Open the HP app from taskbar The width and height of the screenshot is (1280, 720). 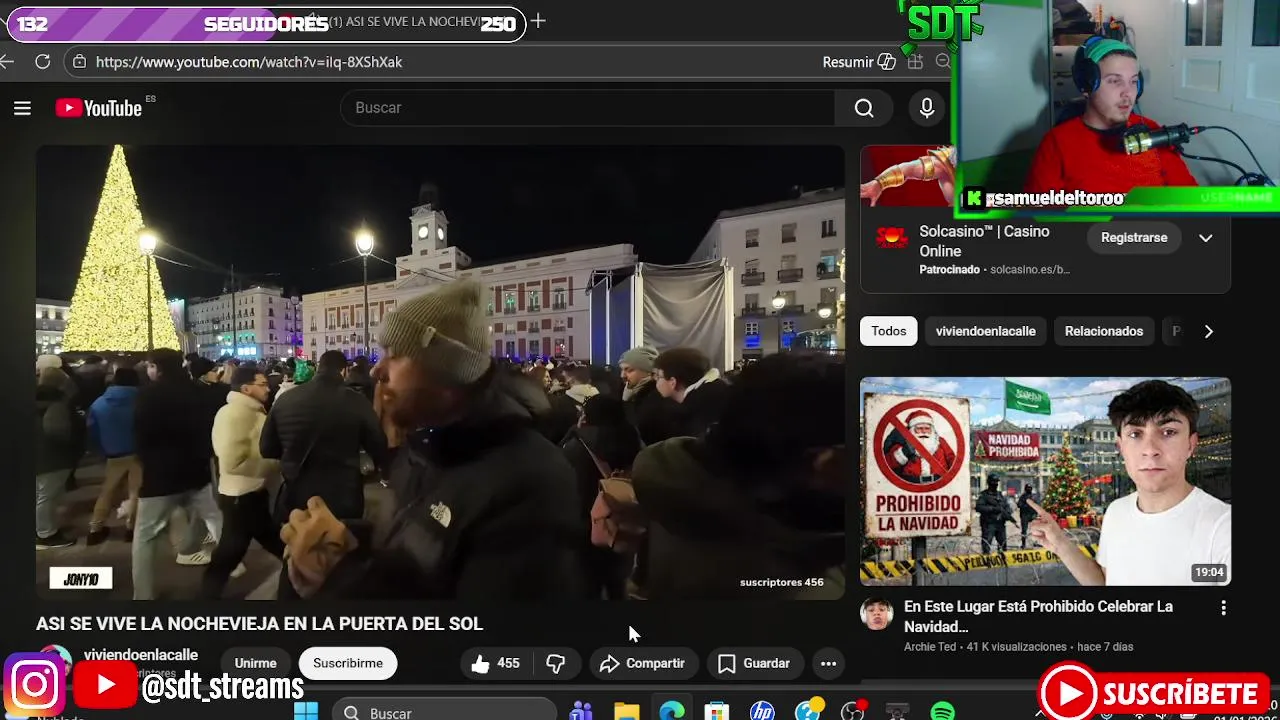[x=762, y=712]
